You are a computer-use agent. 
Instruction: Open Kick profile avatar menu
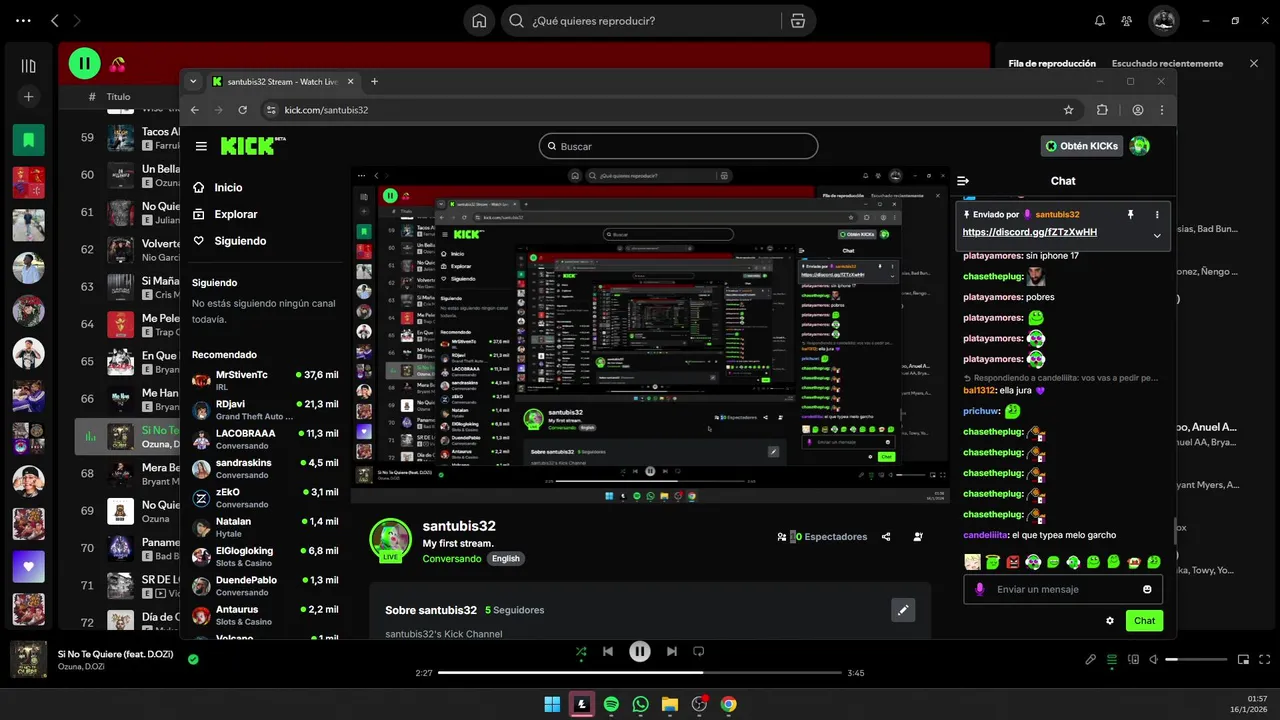click(x=1139, y=146)
